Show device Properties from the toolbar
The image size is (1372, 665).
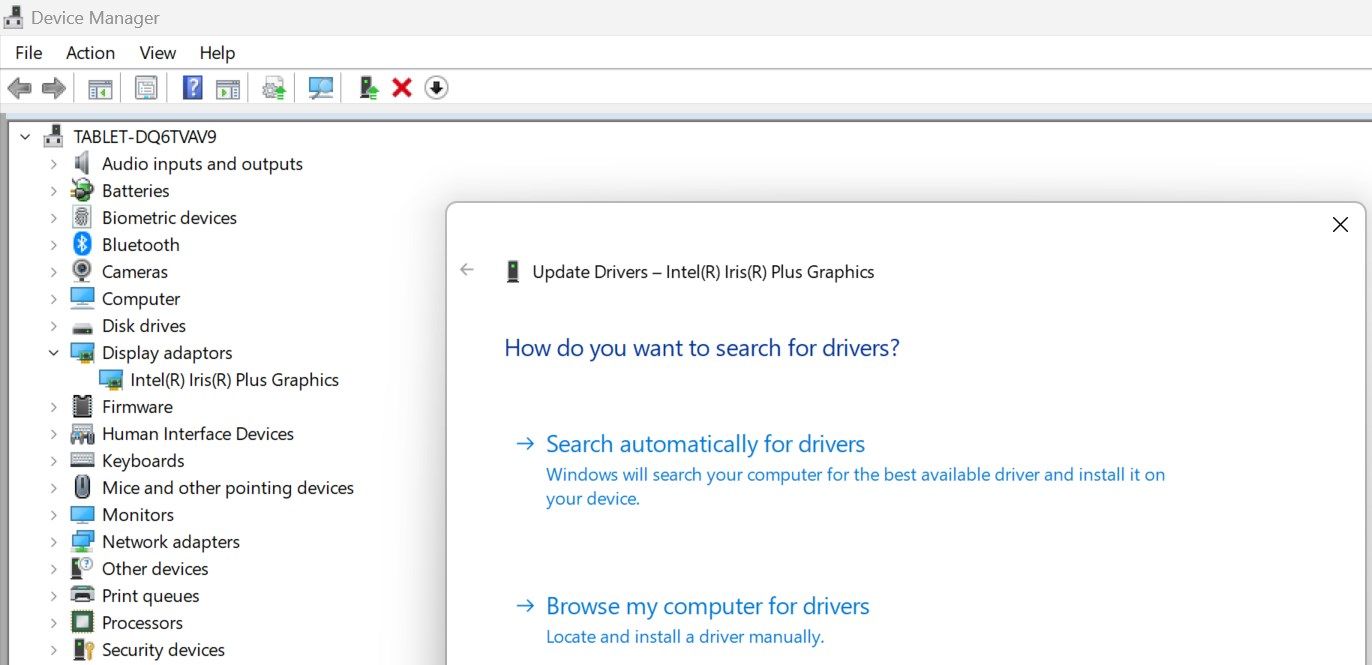click(x=146, y=87)
